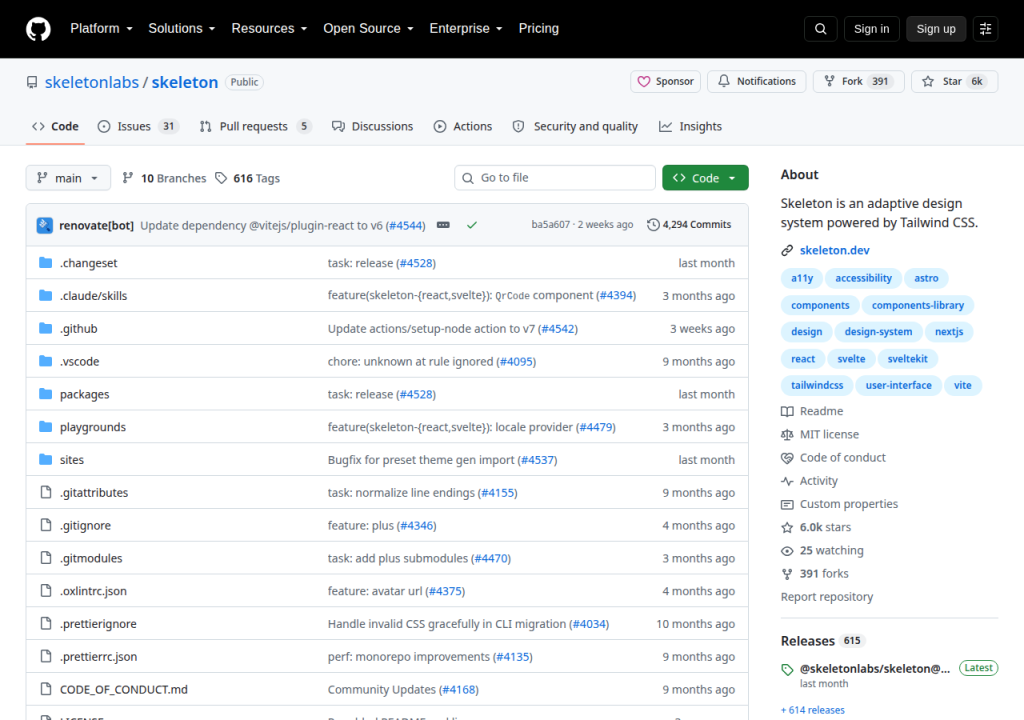Open the Releases 615 heading link

pos(822,641)
